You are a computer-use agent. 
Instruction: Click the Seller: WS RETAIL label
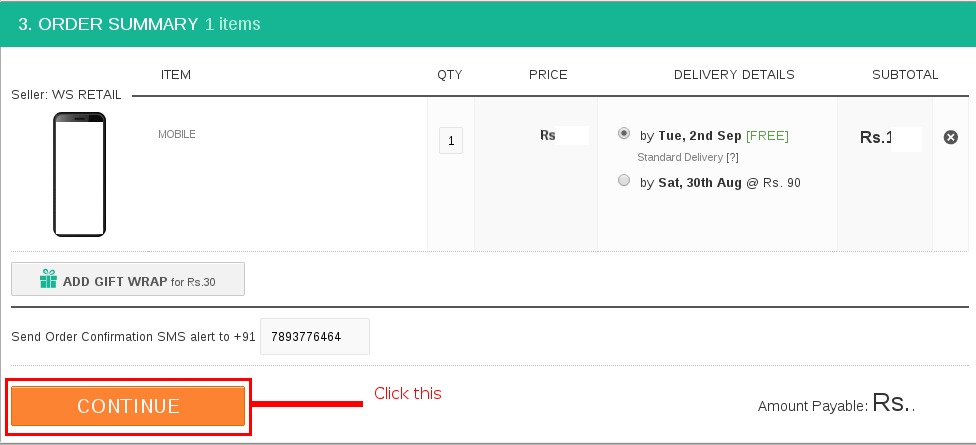(x=67, y=95)
